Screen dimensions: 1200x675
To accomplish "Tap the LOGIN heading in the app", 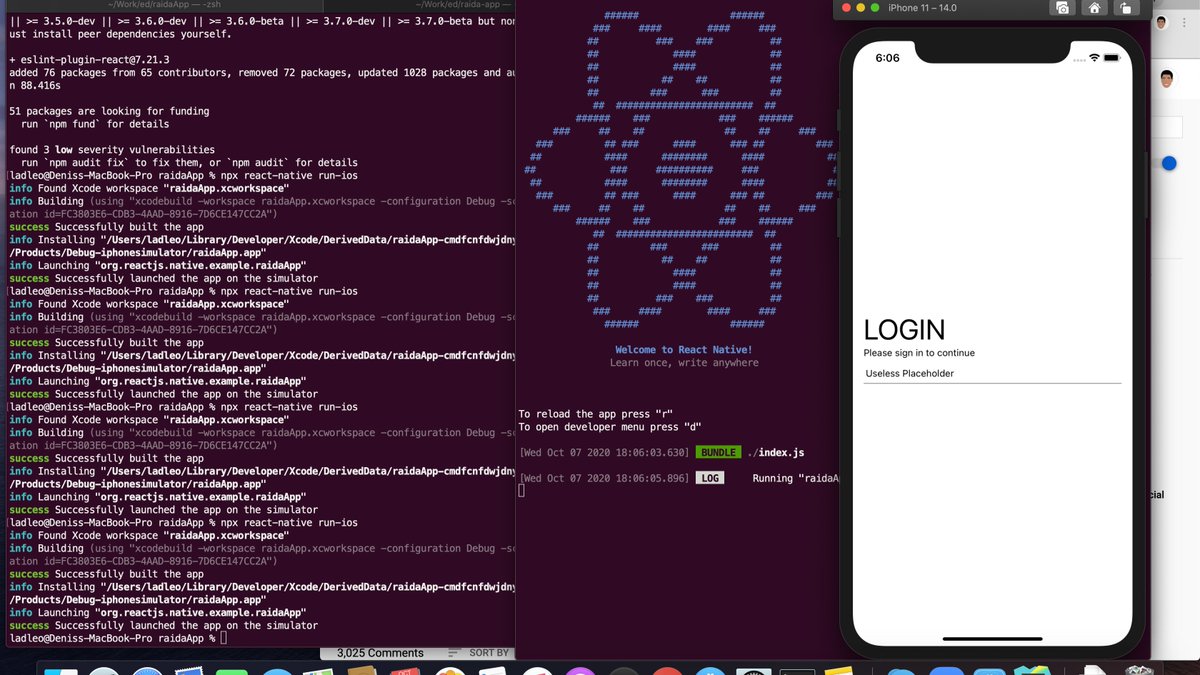I will click(x=904, y=330).
